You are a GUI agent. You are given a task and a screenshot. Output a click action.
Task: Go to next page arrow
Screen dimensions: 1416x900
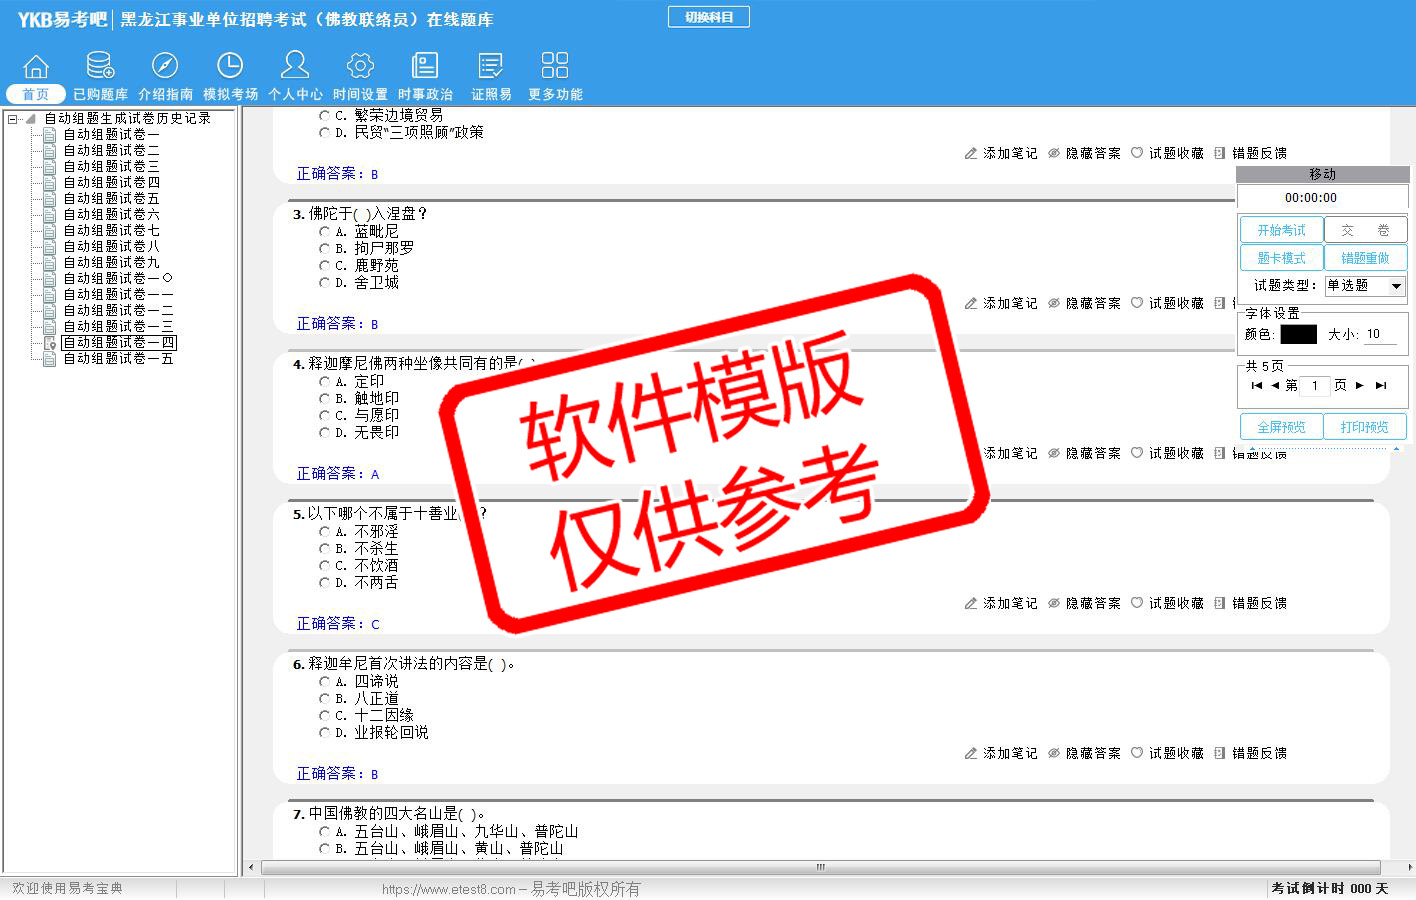[1360, 386]
